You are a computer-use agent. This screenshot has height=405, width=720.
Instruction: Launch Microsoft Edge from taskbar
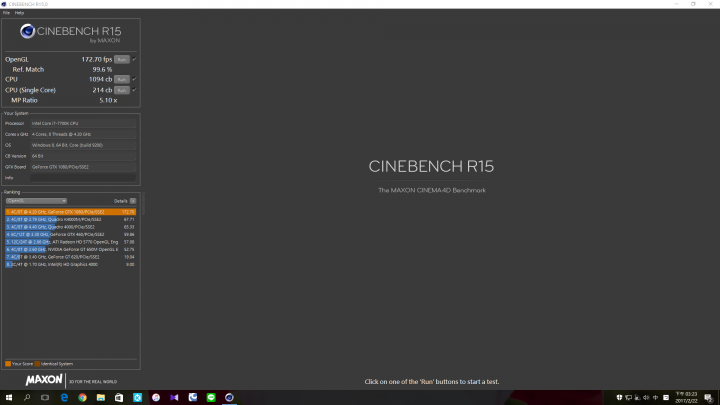[x=64, y=398]
